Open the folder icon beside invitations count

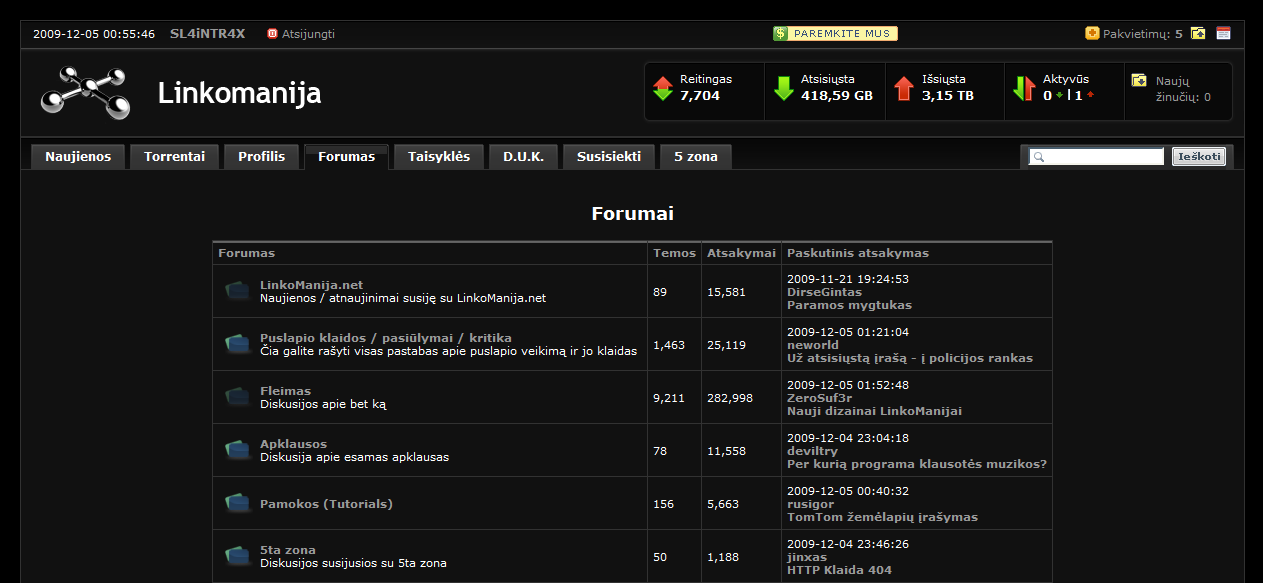[x=1198, y=33]
